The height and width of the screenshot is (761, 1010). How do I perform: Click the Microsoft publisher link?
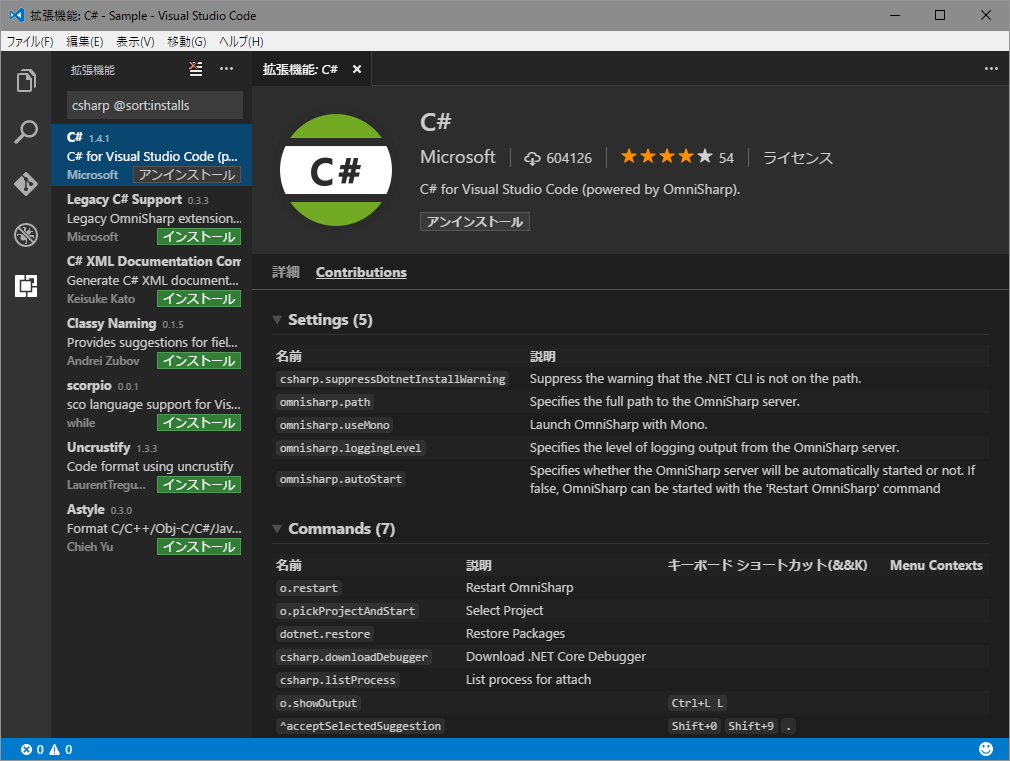click(458, 157)
